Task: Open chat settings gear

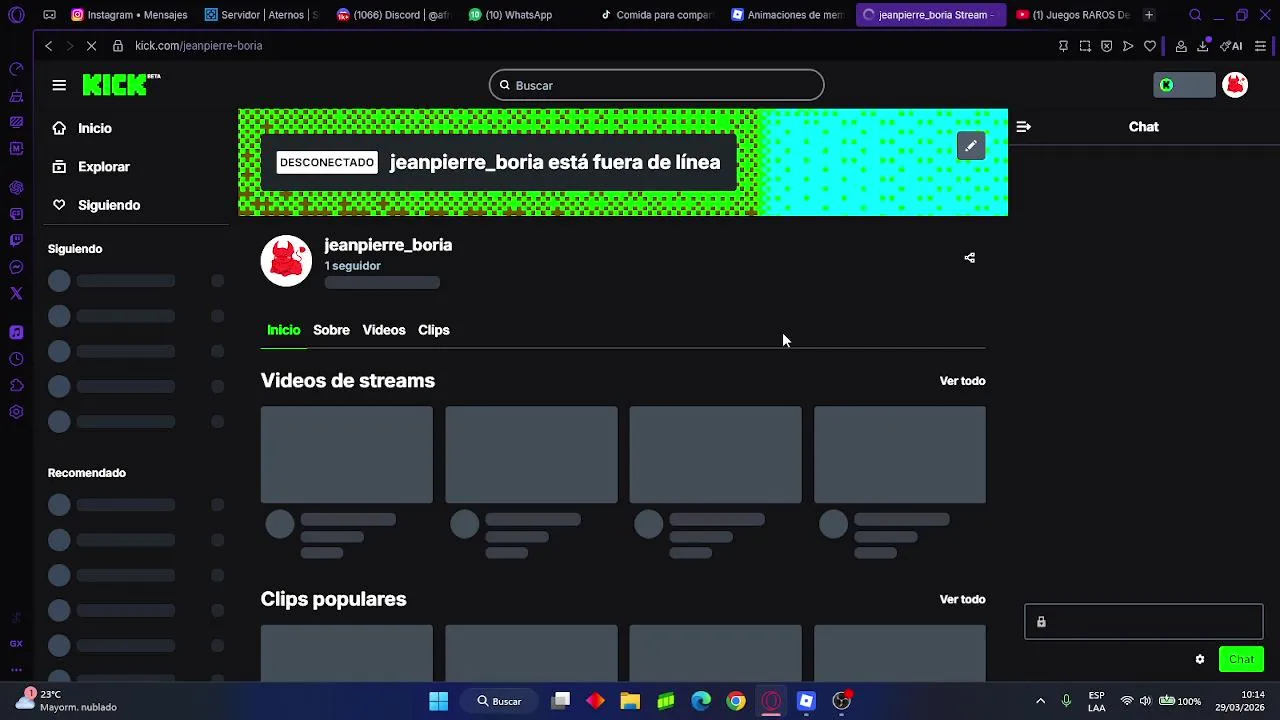Action: 1200,659
